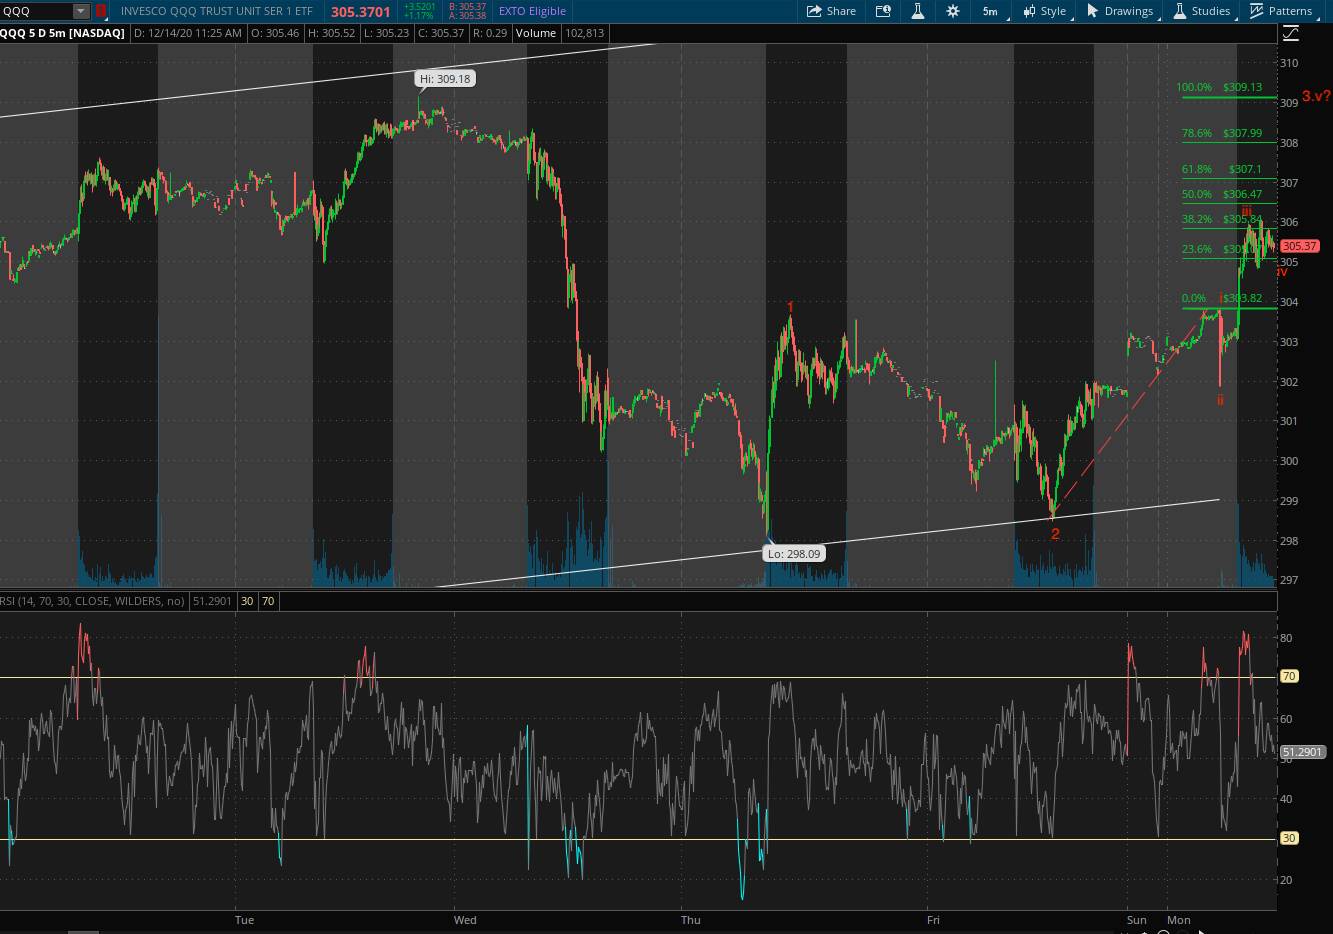Click the flask icon beside the settings gear
This screenshot has width=1333, height=934.
pos(917,11)
